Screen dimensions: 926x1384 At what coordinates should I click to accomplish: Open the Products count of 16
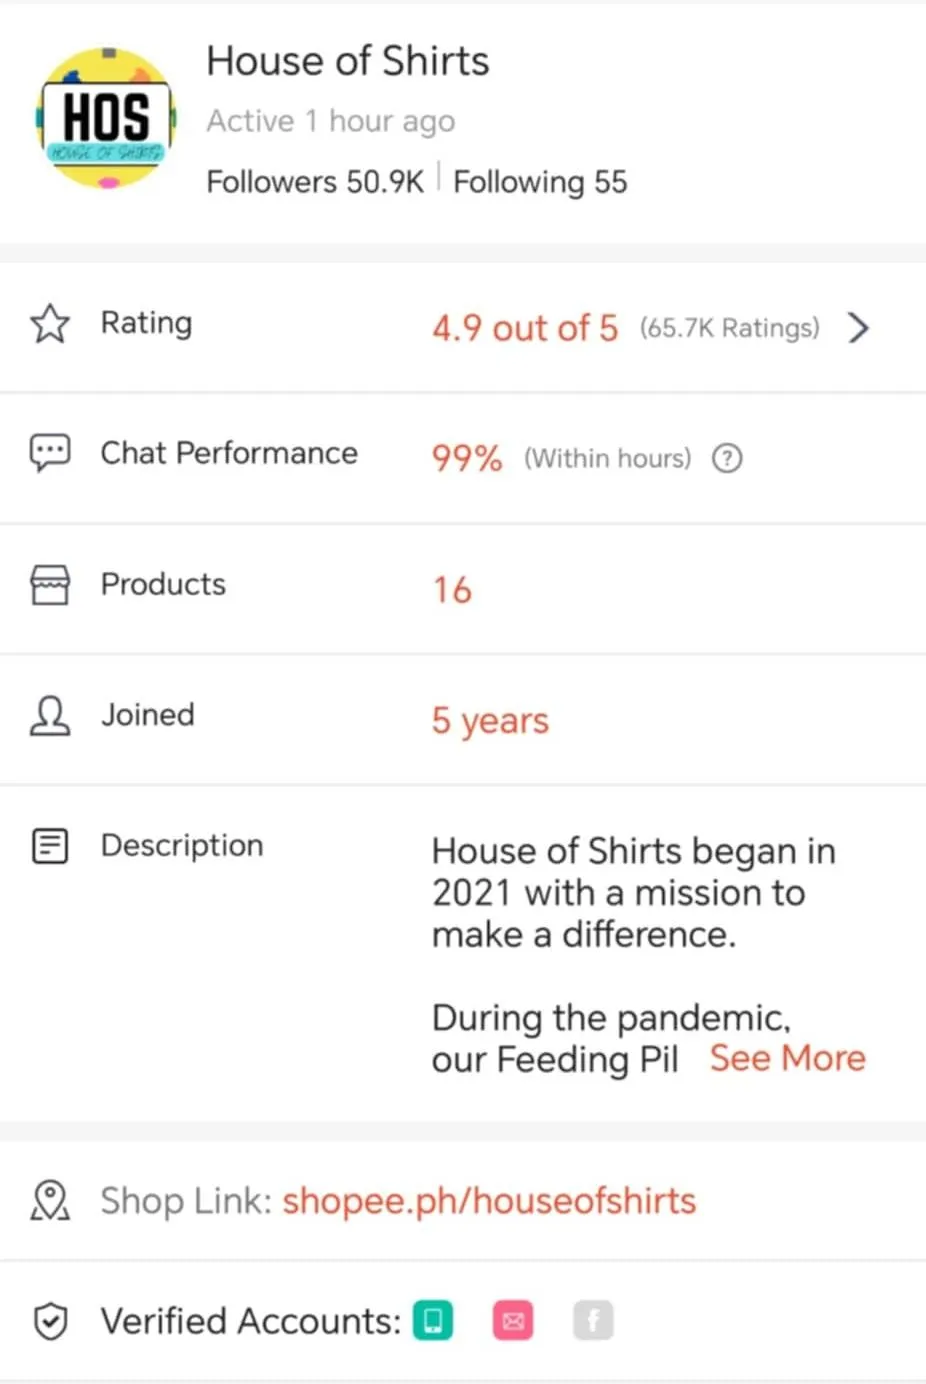(452, 590)
